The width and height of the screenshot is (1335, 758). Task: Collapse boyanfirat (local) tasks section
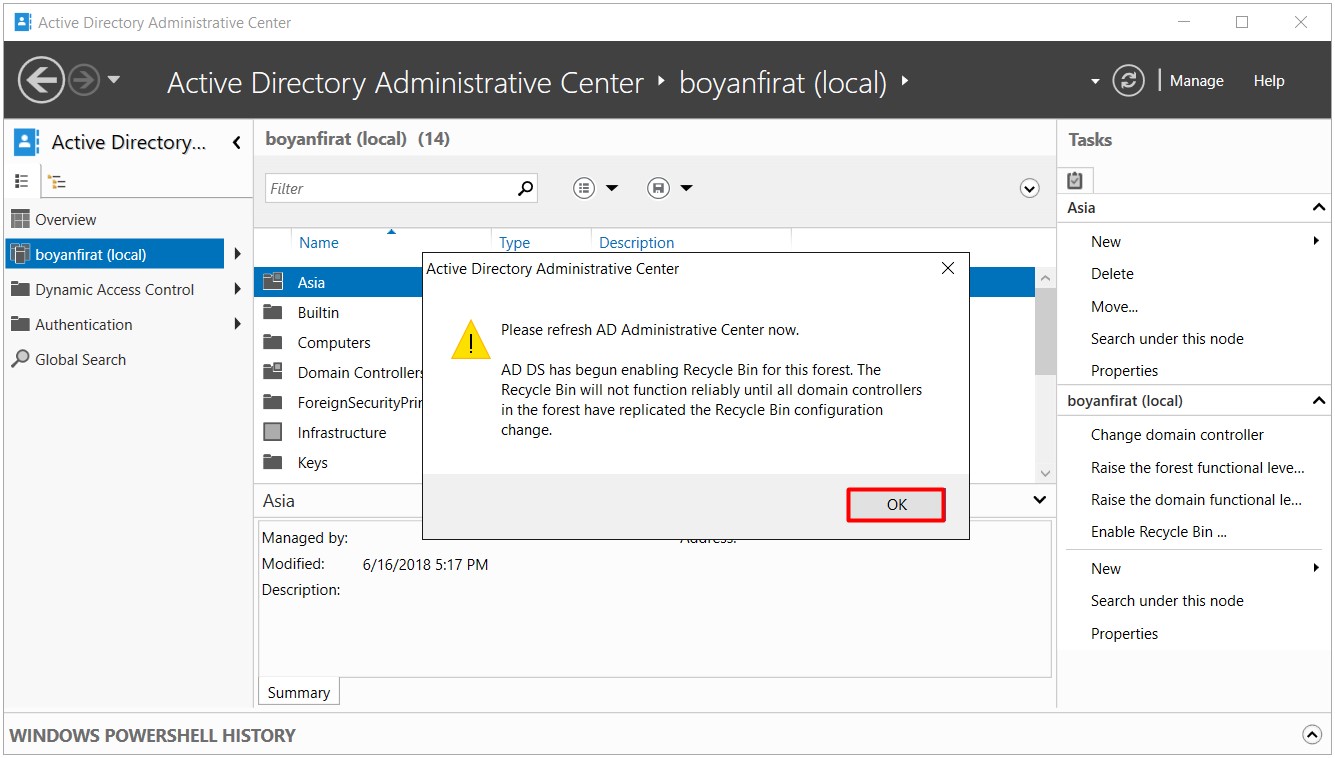1319,401
